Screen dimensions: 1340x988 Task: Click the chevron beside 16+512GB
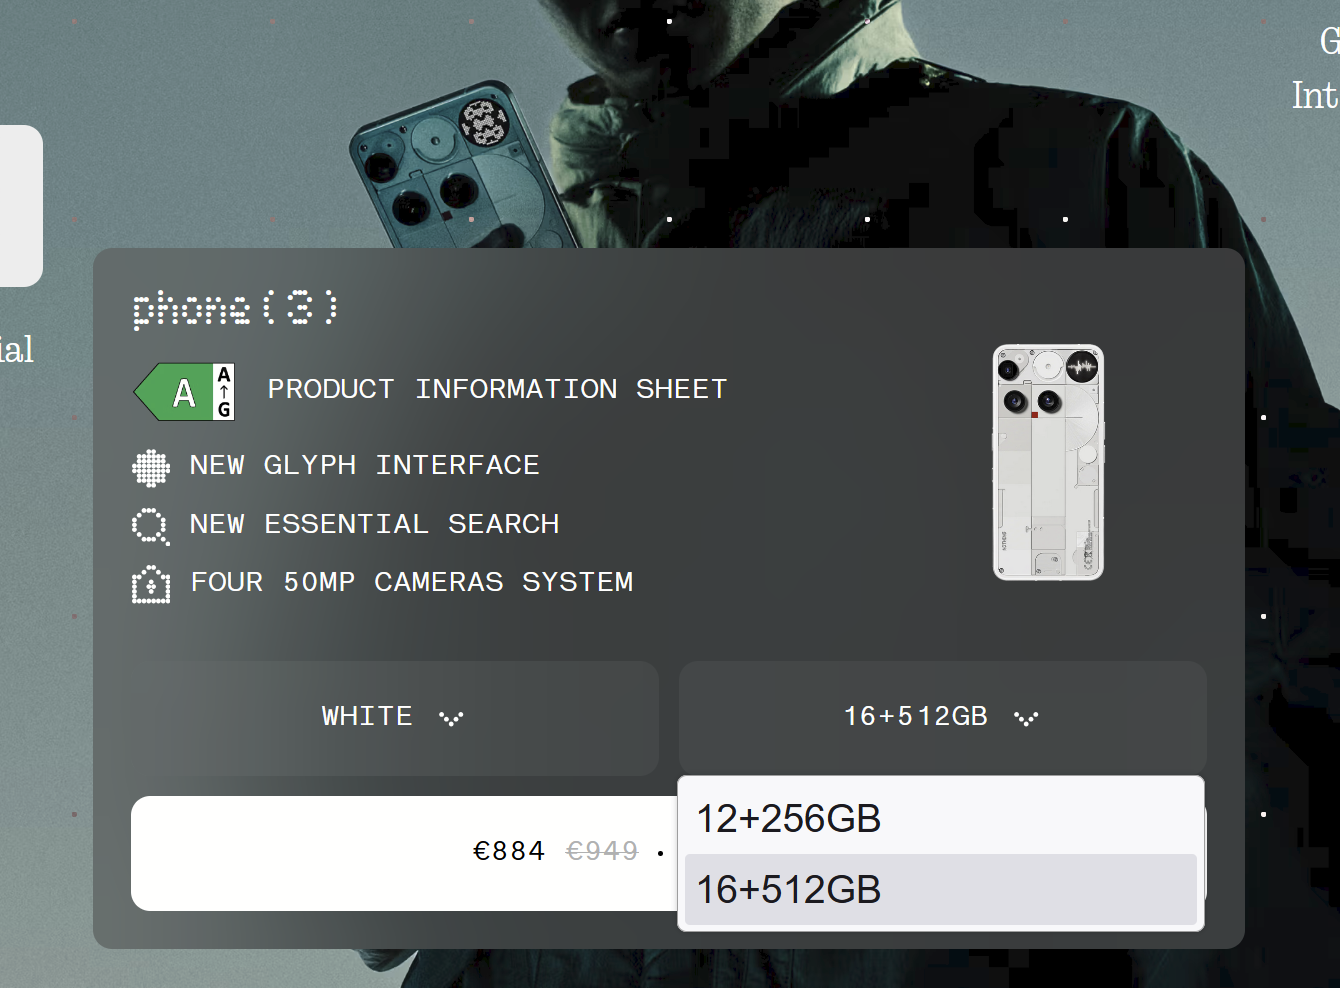coord(1026,718)
